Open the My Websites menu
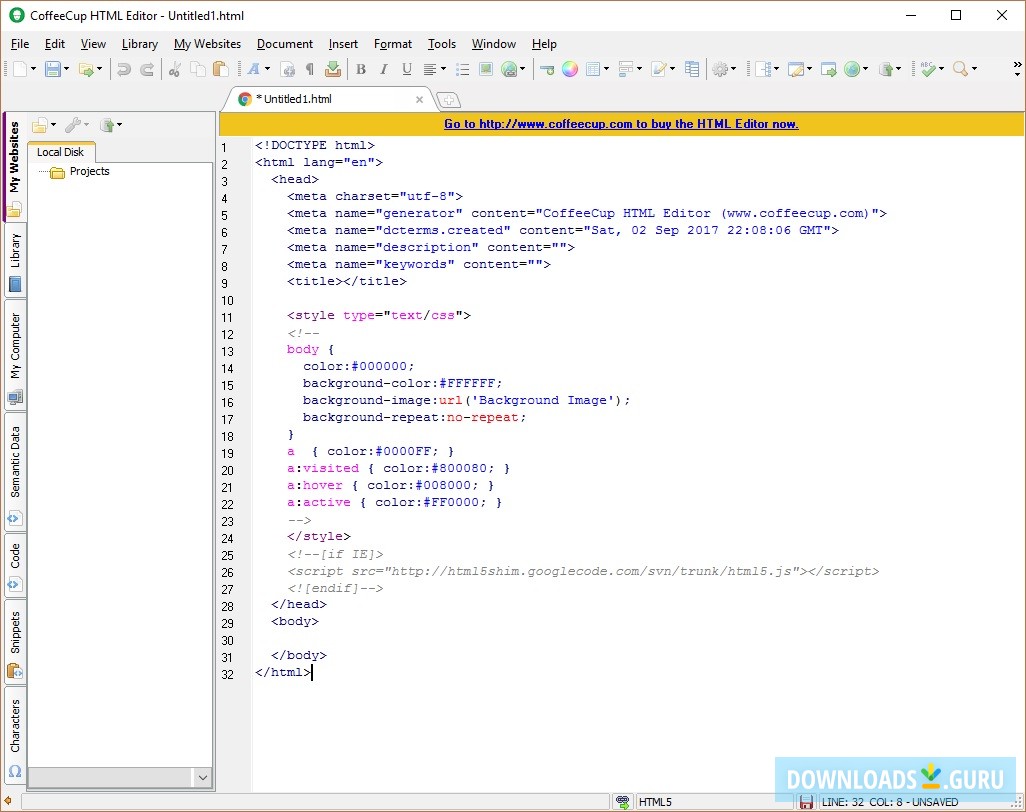The height and width of the screenshot is (812, 1026). pos(207,44)
